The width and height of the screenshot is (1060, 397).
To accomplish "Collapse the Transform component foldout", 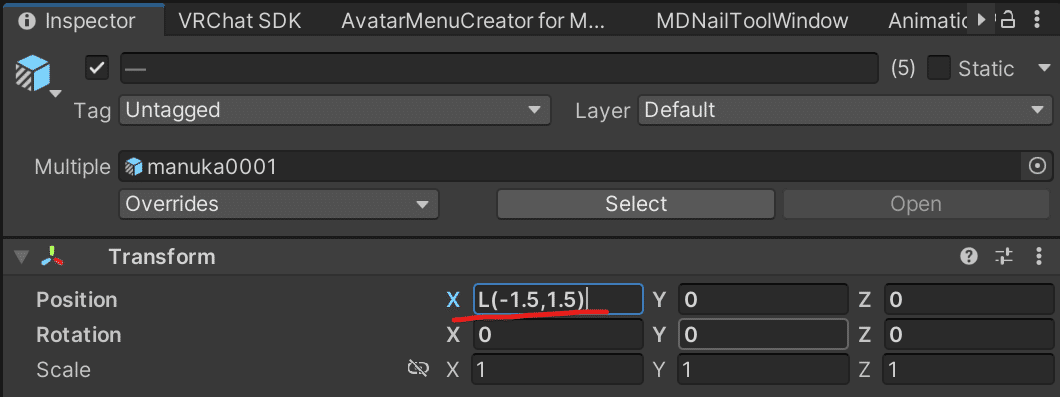I will point(22,257).
